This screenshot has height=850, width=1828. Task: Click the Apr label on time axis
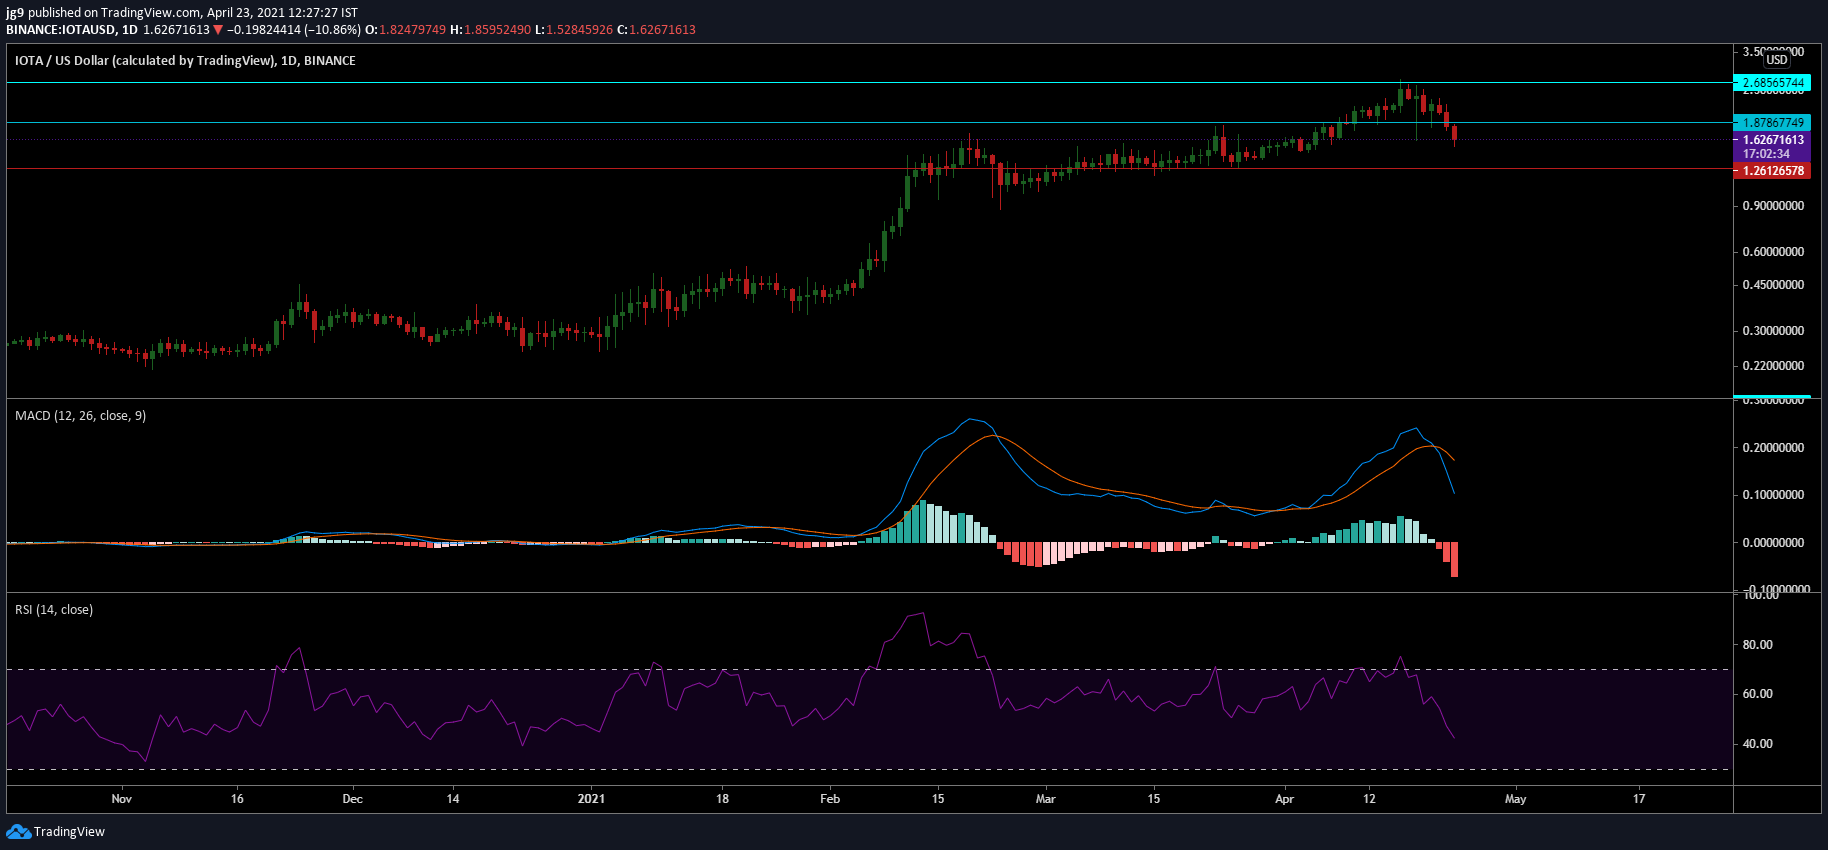point(1284,798)
